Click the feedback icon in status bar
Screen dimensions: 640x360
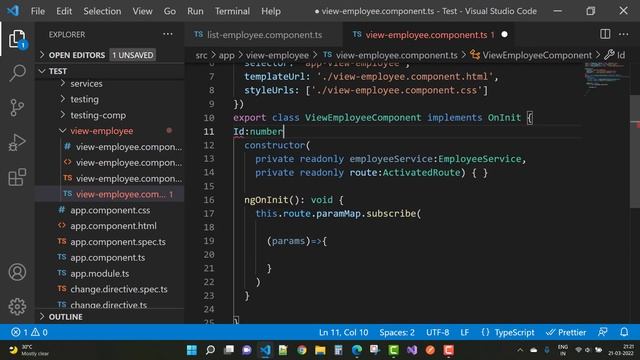[x=603, y=332]
